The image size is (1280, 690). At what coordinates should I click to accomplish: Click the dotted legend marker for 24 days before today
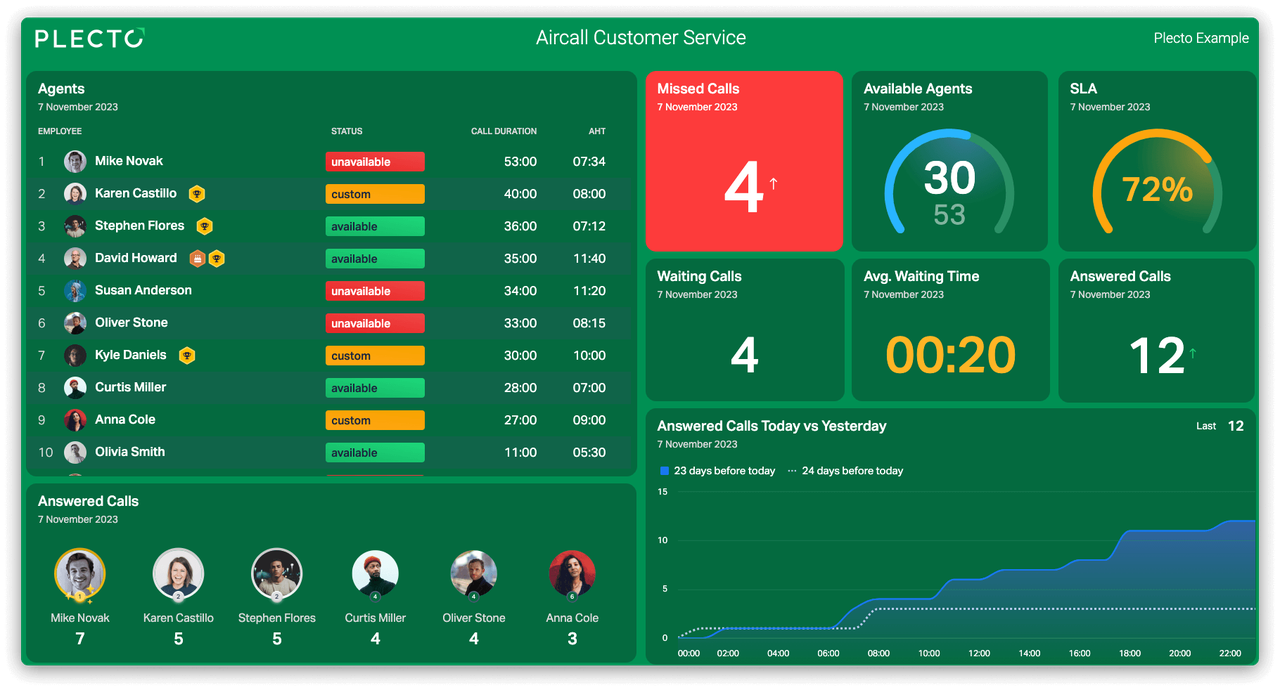point(792,471)
